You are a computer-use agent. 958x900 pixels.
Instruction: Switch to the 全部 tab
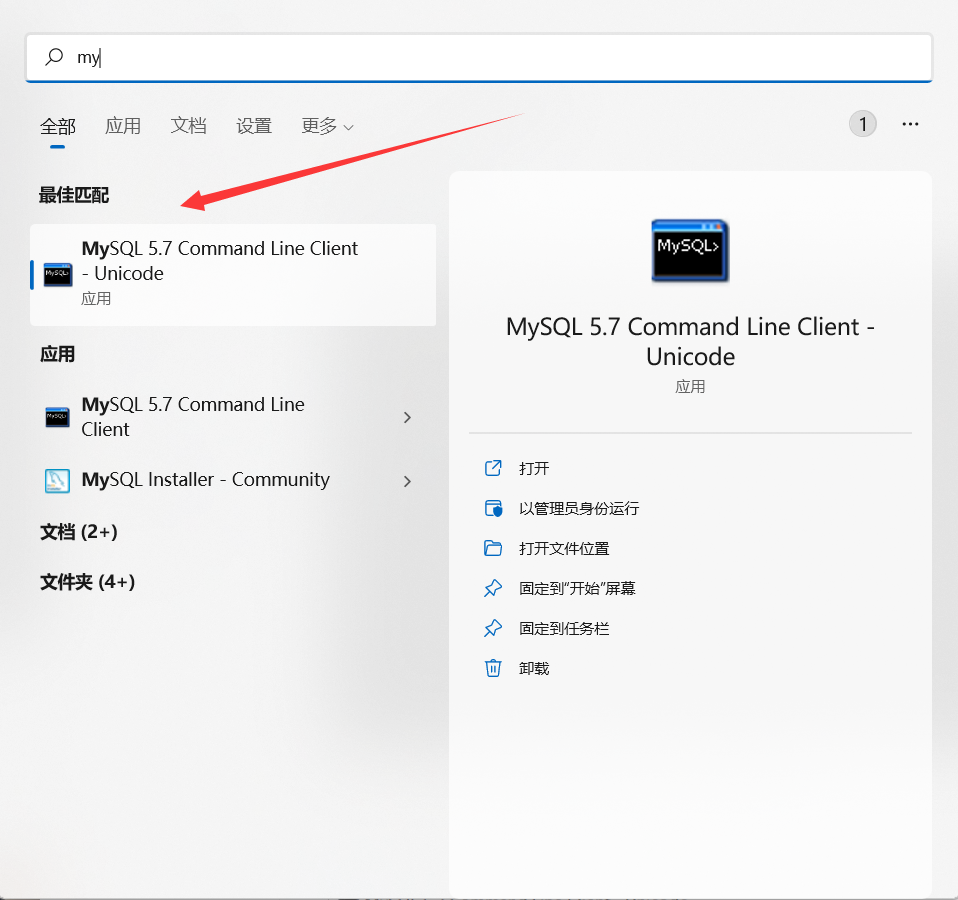[57, 126]
